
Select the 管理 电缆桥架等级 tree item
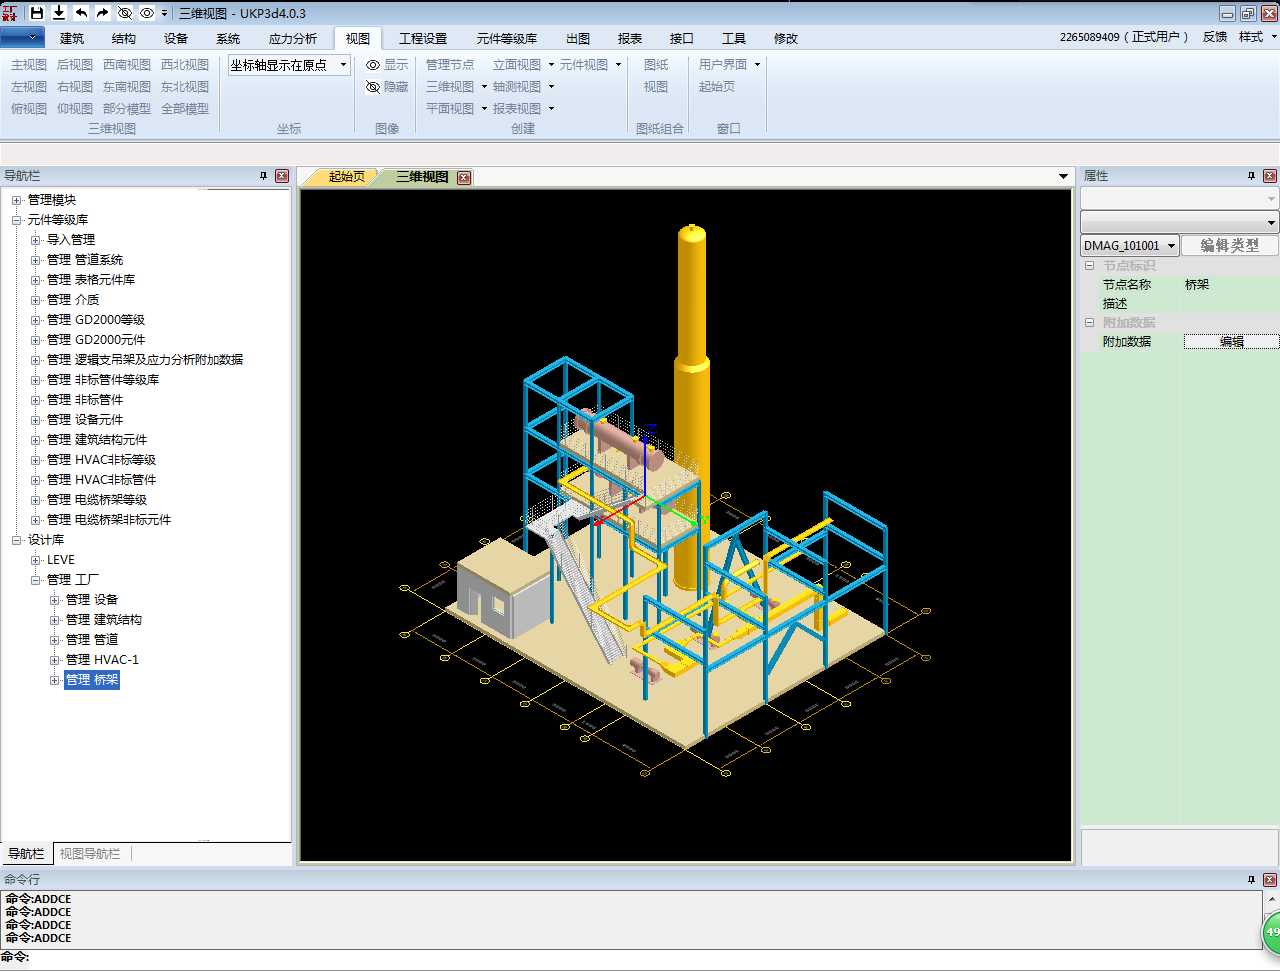point(97,500)
